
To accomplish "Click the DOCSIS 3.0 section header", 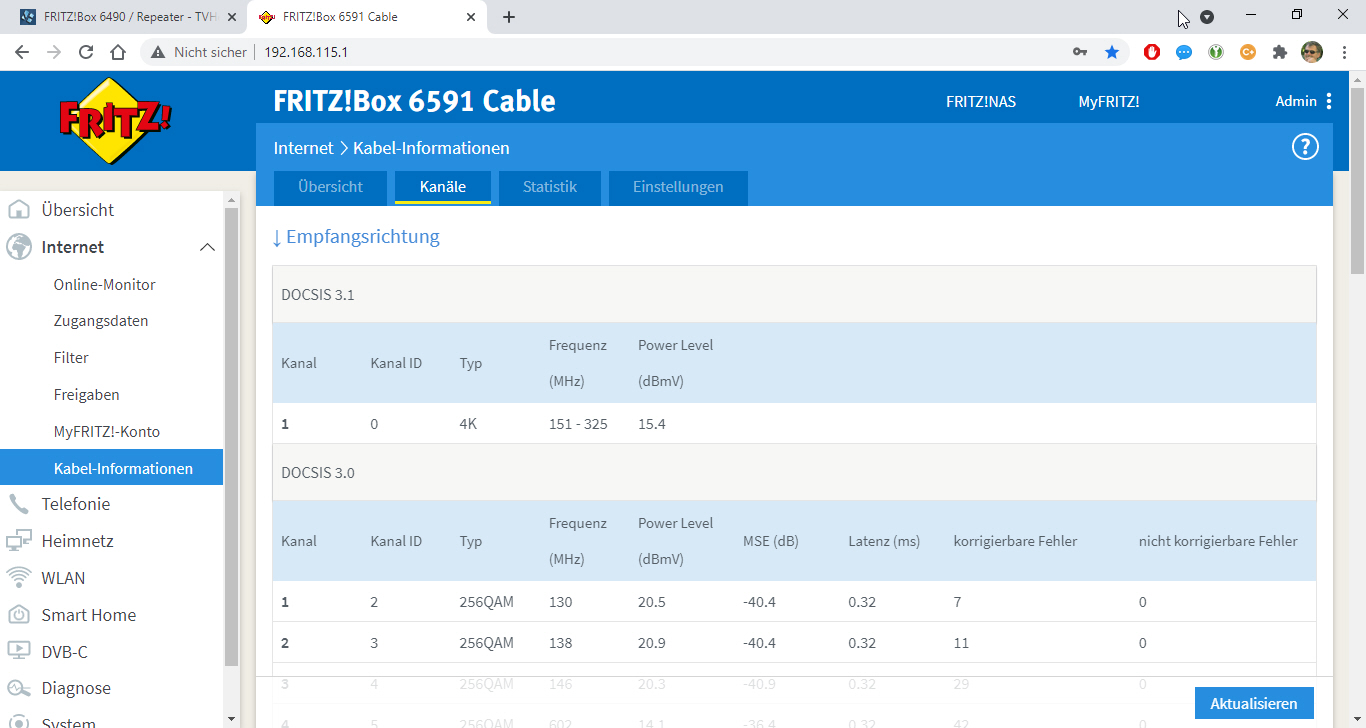I will 794,473.
